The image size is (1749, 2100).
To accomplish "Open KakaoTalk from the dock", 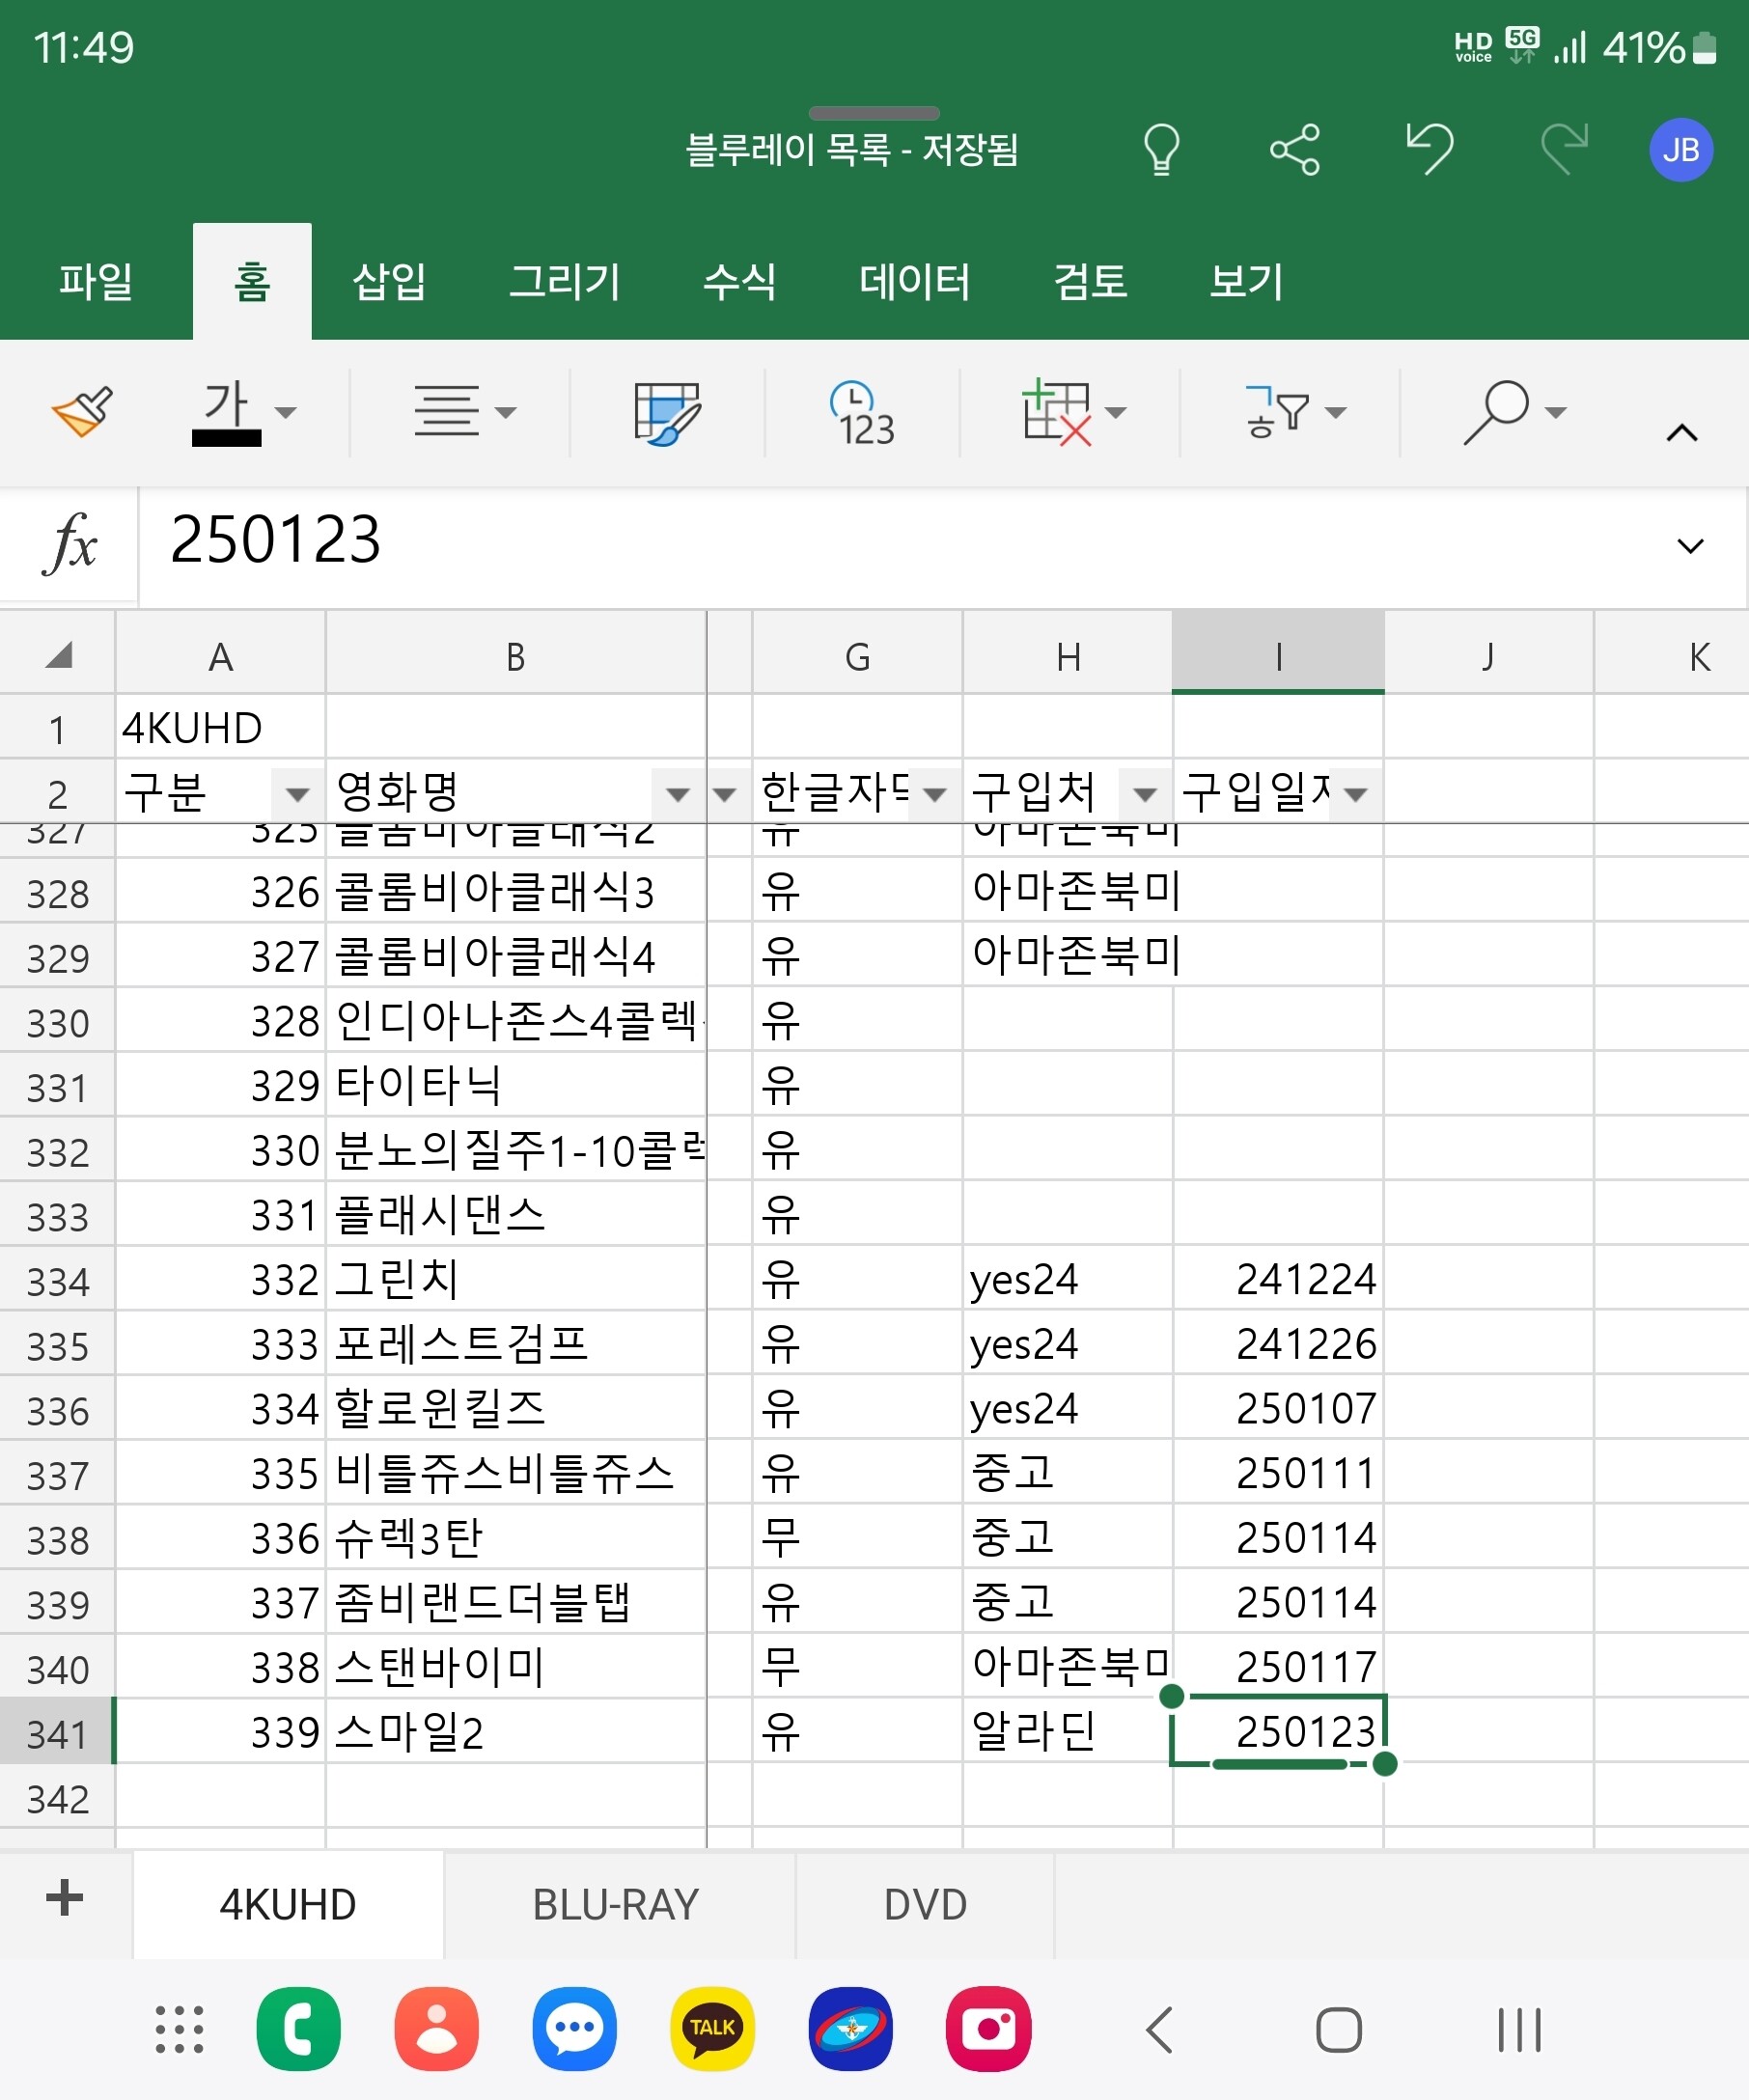I will (712, 2028).
